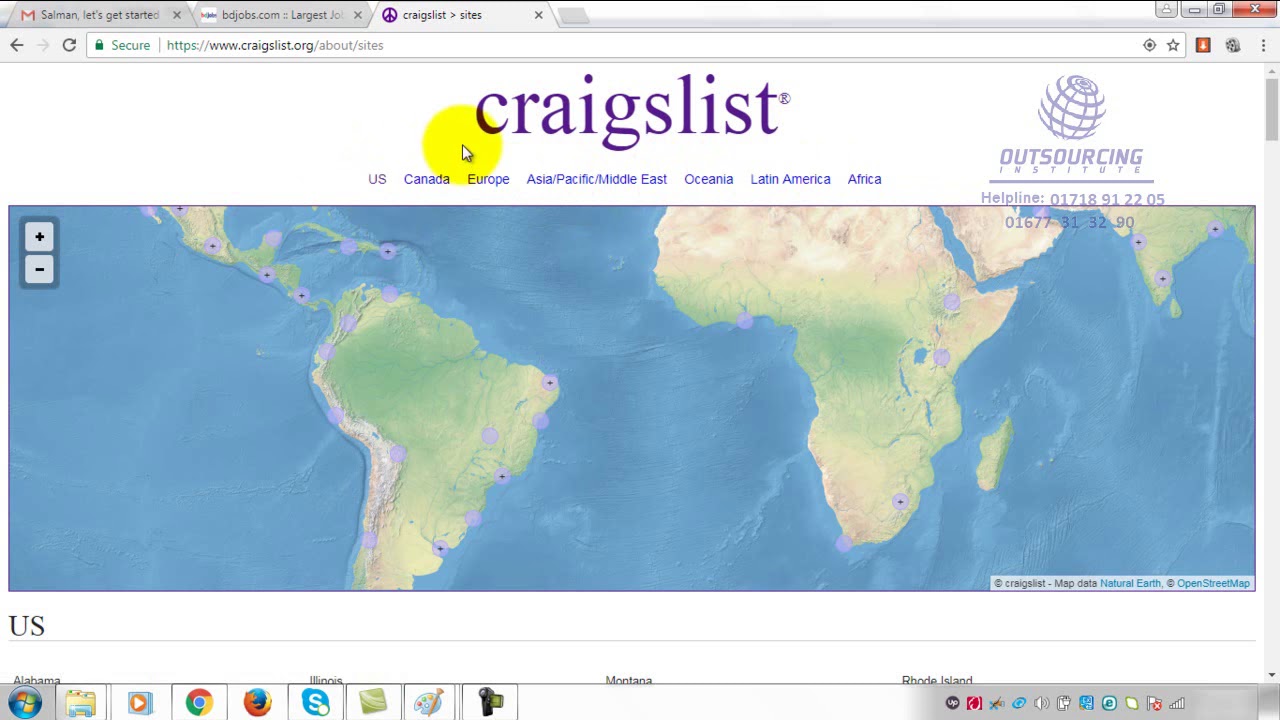Click the map marker near Kenya
Image resolution: width=1280 pixels, height=720 pixels.
click(x=942, y=357)
